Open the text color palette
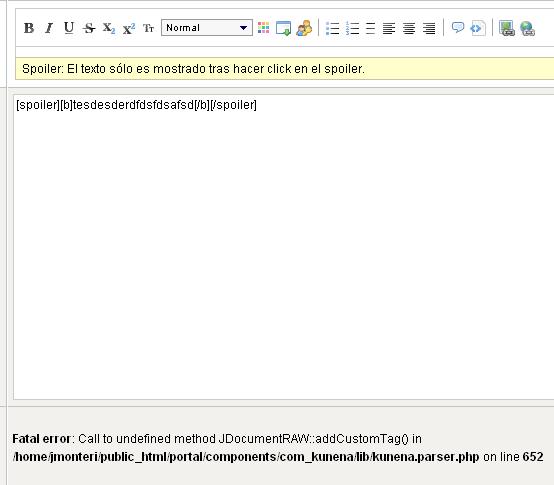554x485 pixels. 264,28
